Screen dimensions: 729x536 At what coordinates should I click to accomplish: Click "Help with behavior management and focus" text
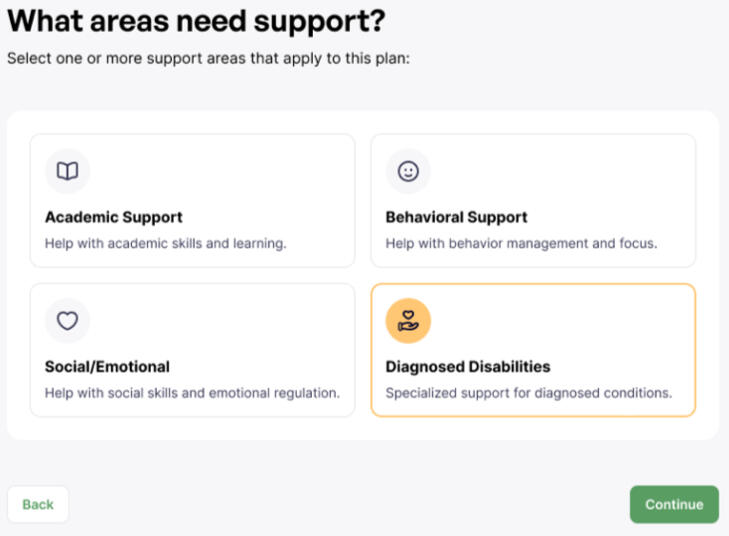tap(521, 243)
